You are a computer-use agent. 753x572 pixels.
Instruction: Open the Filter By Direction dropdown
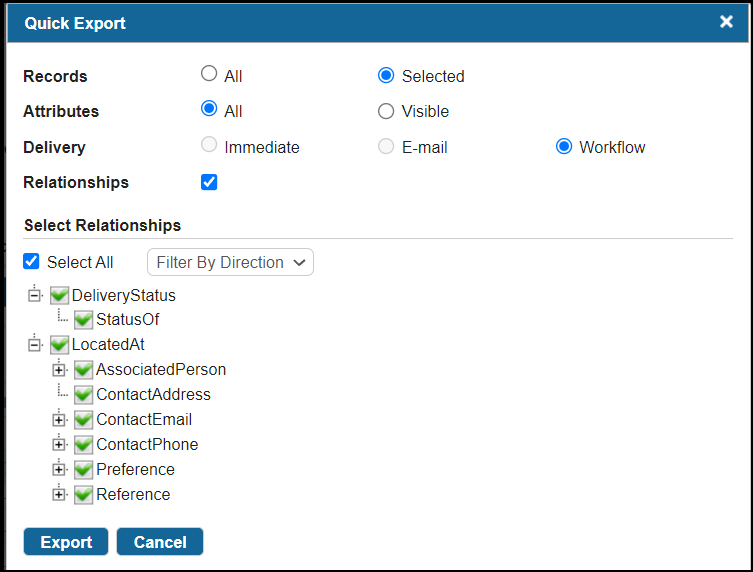[x=230, y=262]
